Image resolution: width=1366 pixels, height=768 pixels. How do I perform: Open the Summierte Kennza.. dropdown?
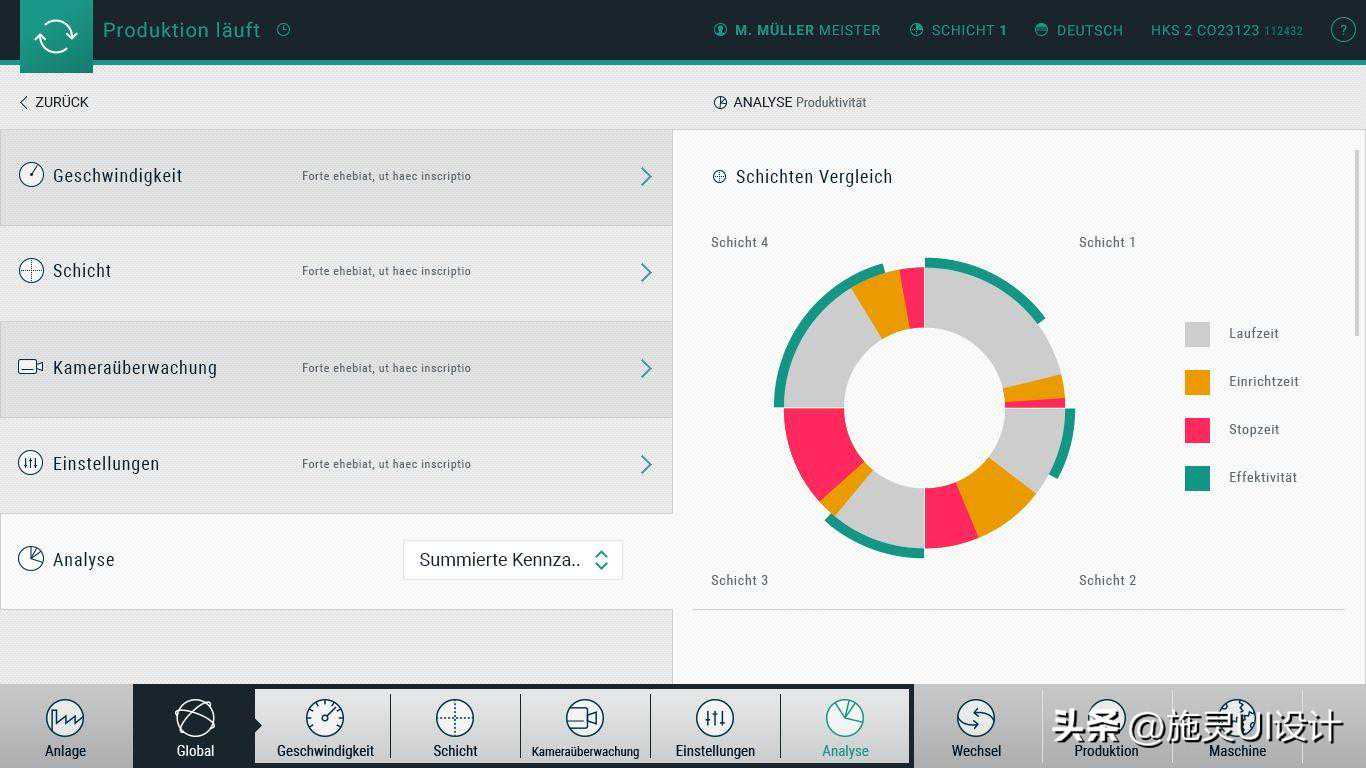pyautogui.click(x=513, y=560)
